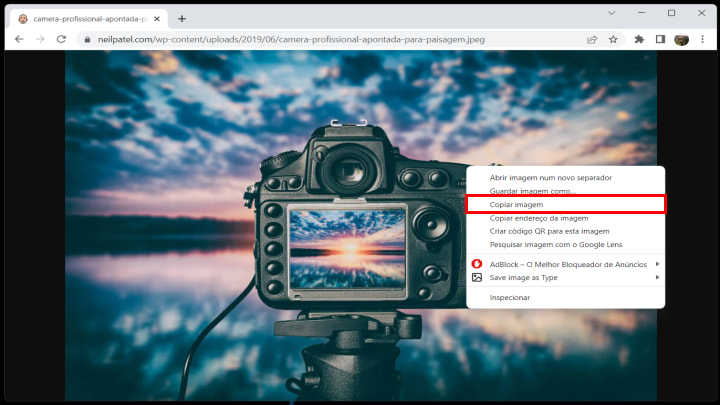Close the browser window
This screenshot has width=720, height=405.
[x=702, y=13]
